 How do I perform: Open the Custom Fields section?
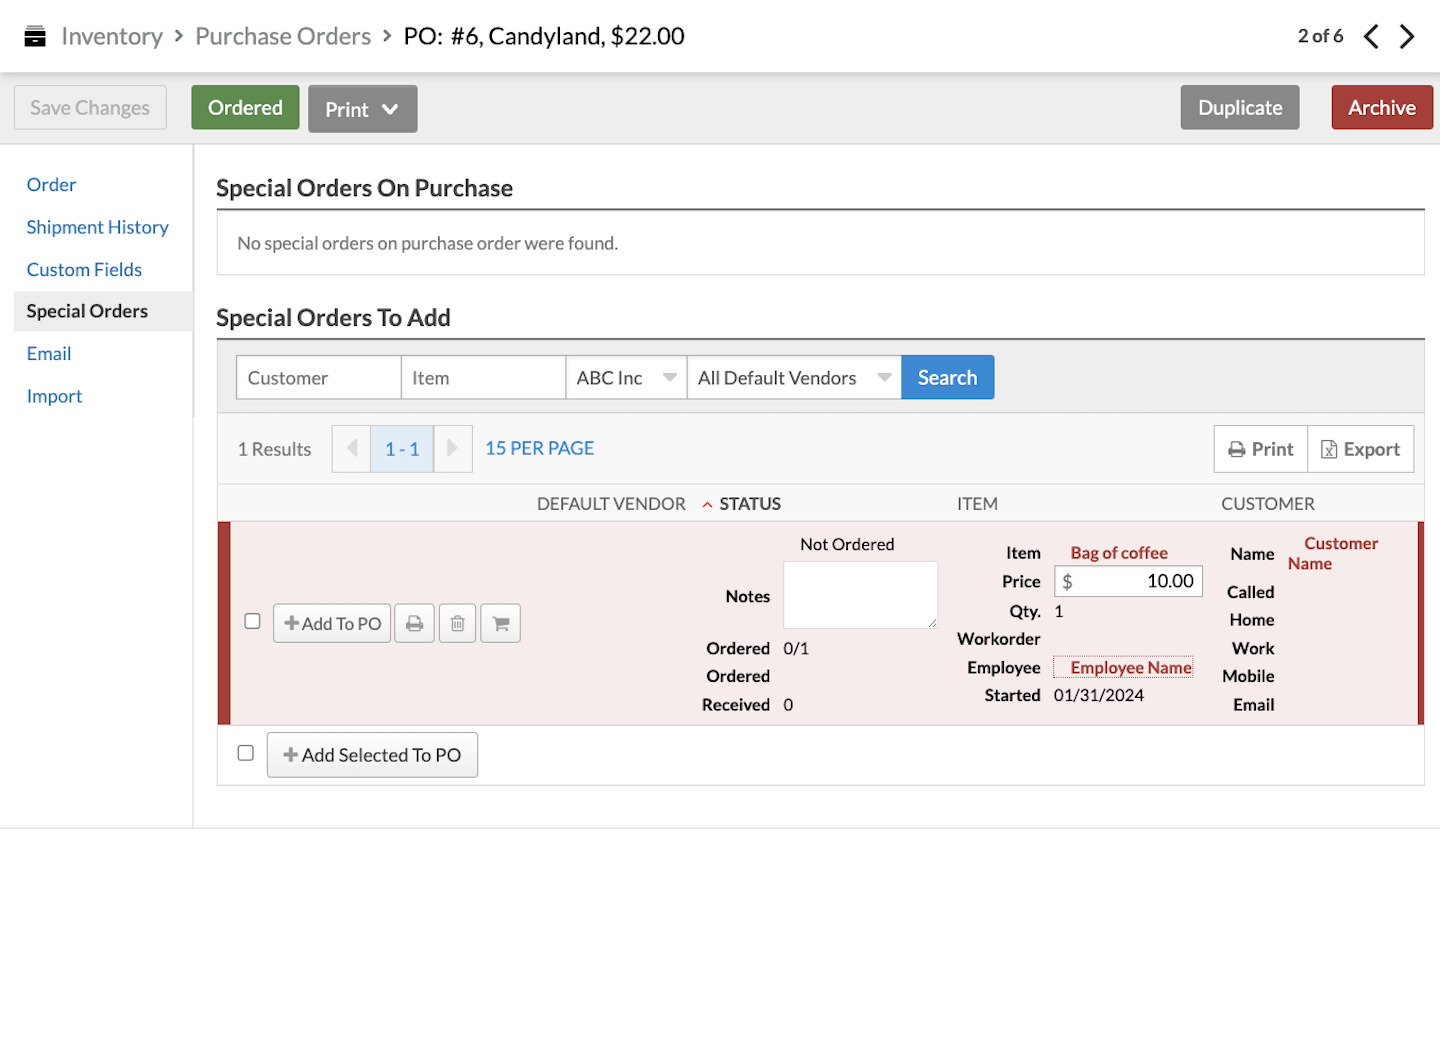point(84,270)
